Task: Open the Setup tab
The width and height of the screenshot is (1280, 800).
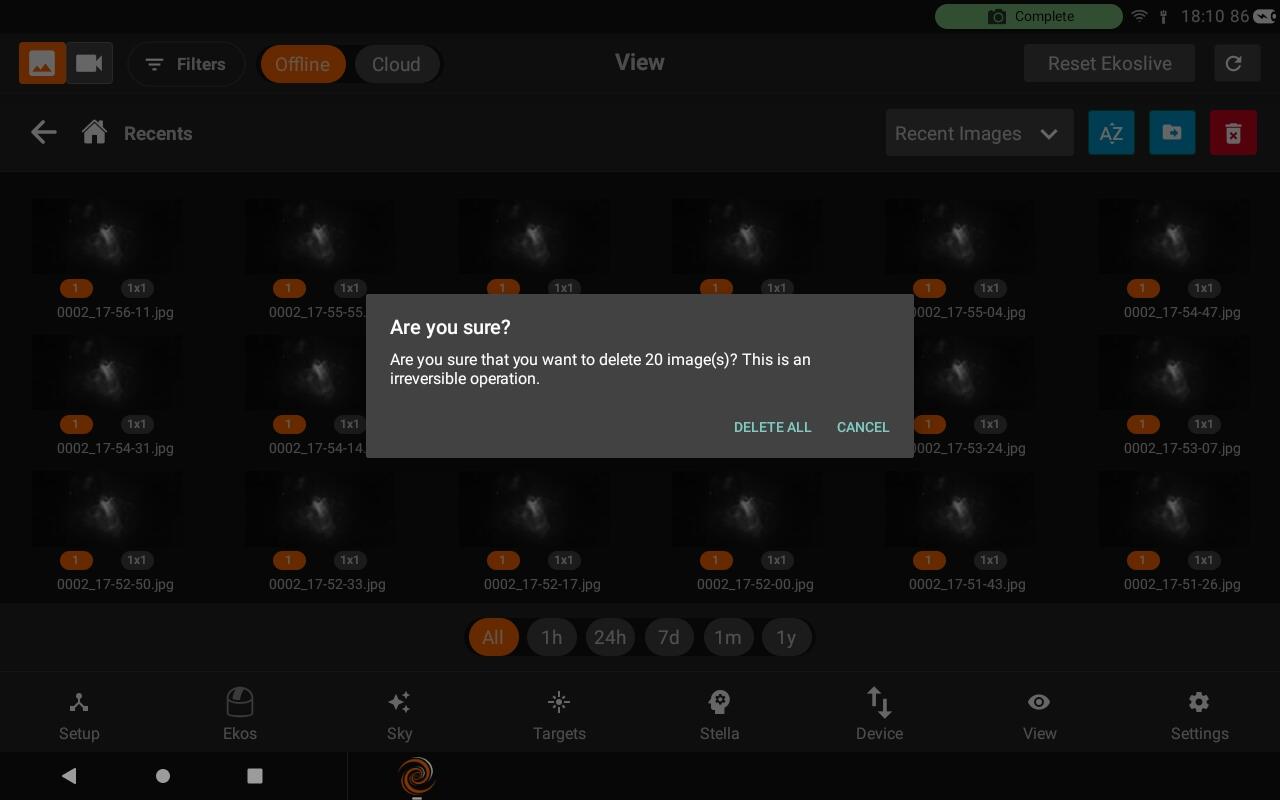Action: point(79,716)
